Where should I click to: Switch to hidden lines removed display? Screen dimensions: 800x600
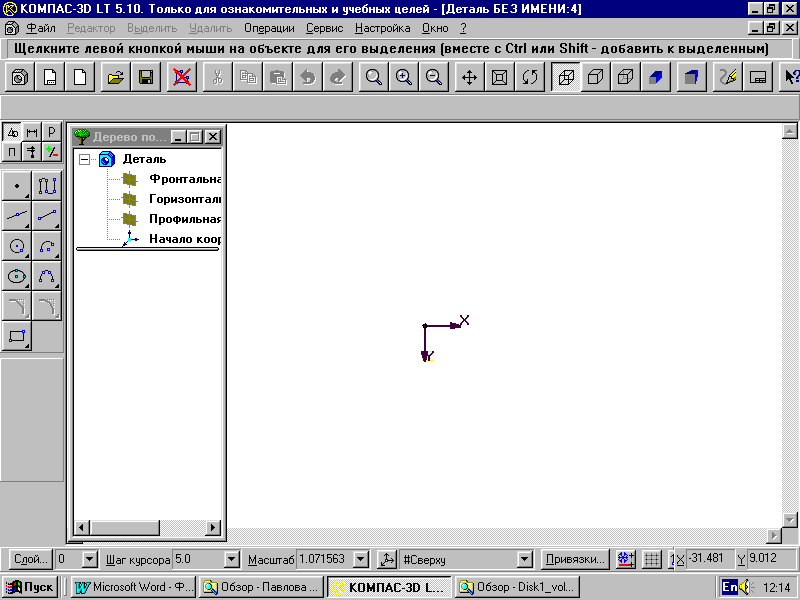coord(596,78)
